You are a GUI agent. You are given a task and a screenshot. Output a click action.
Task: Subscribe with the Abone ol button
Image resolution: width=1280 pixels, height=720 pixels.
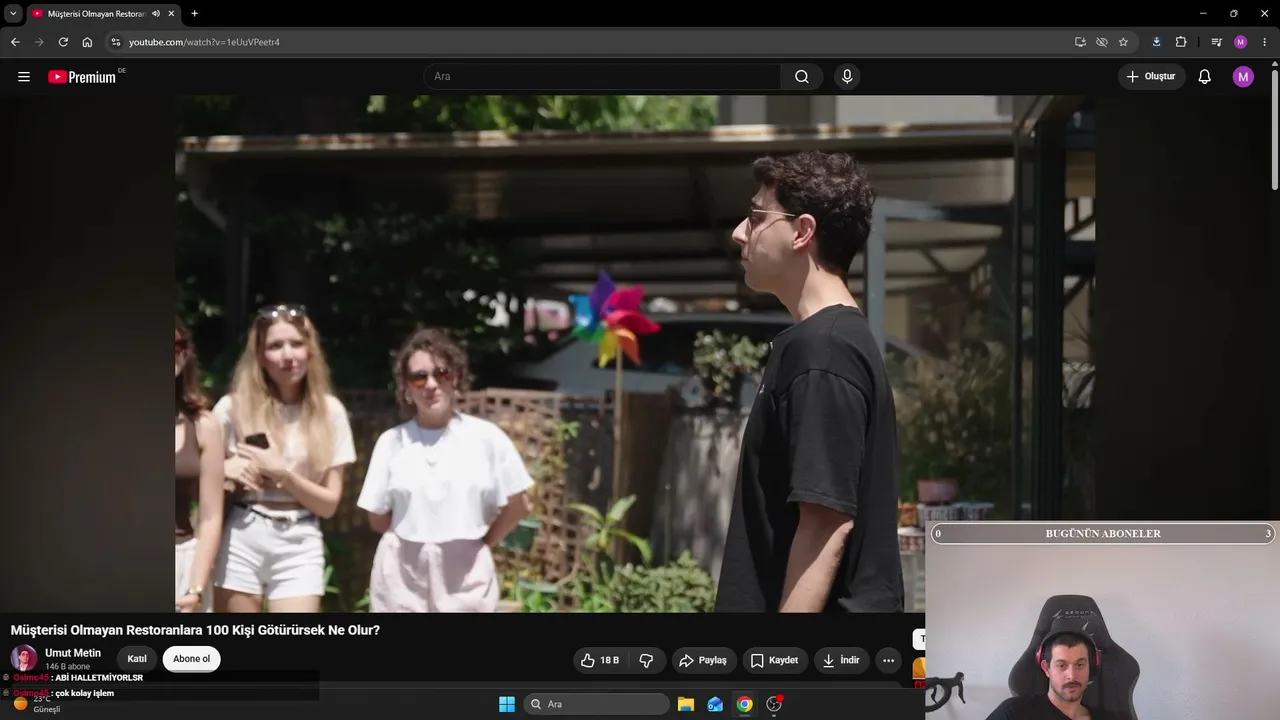[x=192, y=659]
